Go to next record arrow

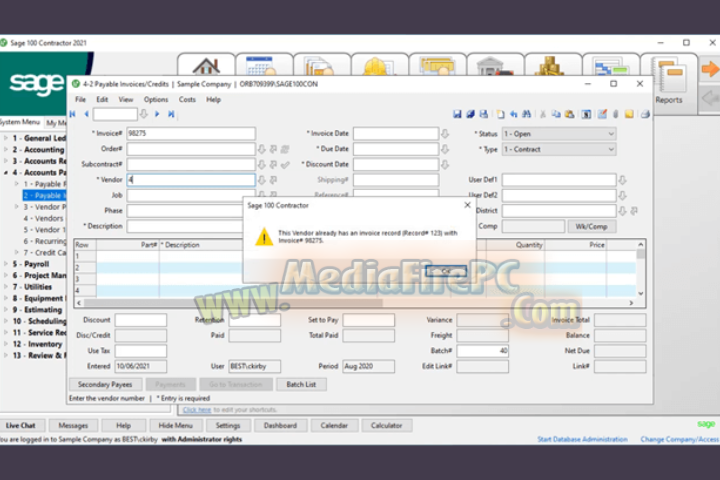(x=157, y=114)
